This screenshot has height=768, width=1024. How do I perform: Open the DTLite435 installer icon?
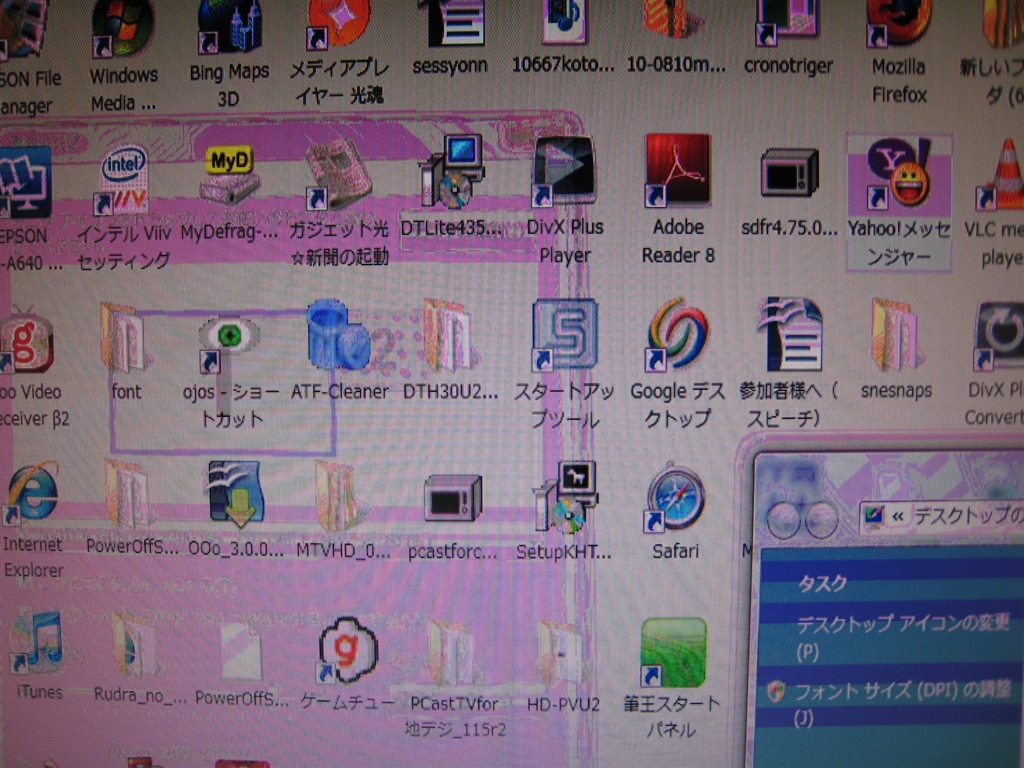(x=453, y=172)
